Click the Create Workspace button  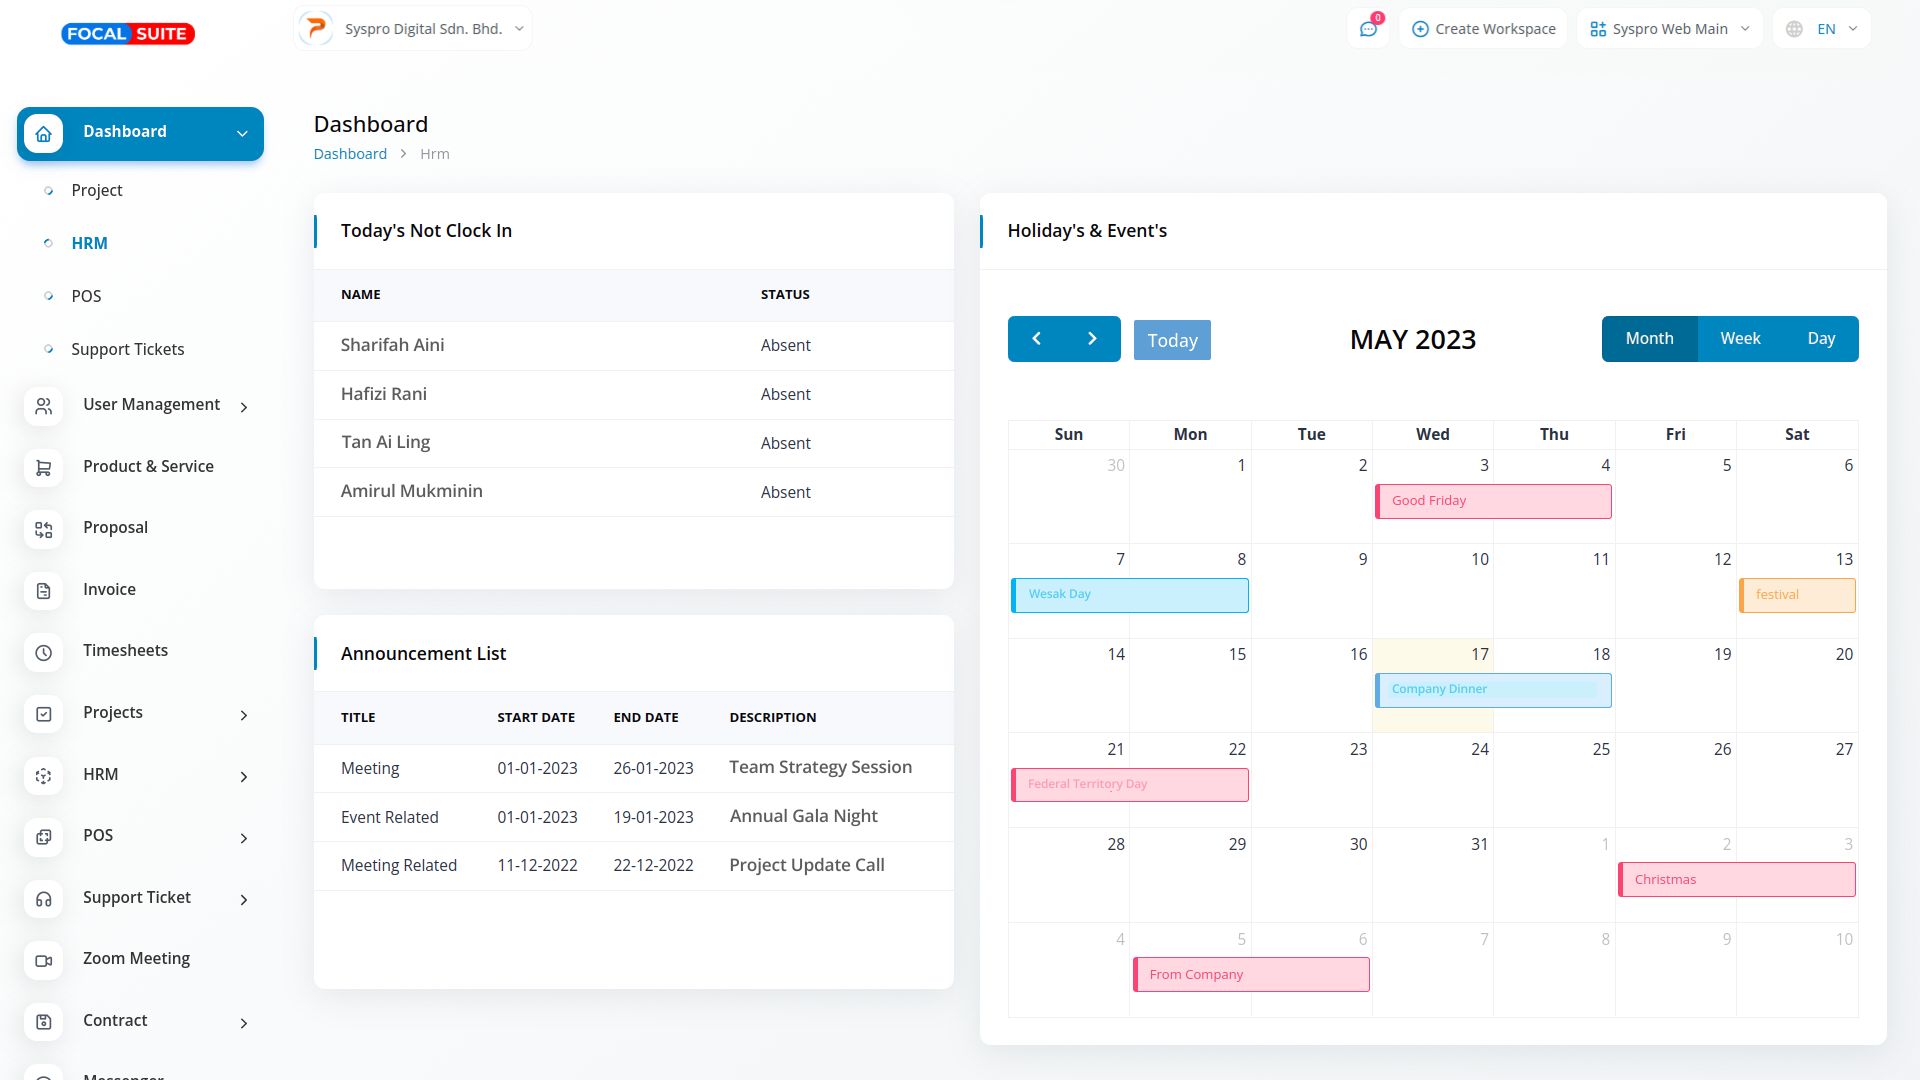pyautogui.click(x=1483, y=29)
